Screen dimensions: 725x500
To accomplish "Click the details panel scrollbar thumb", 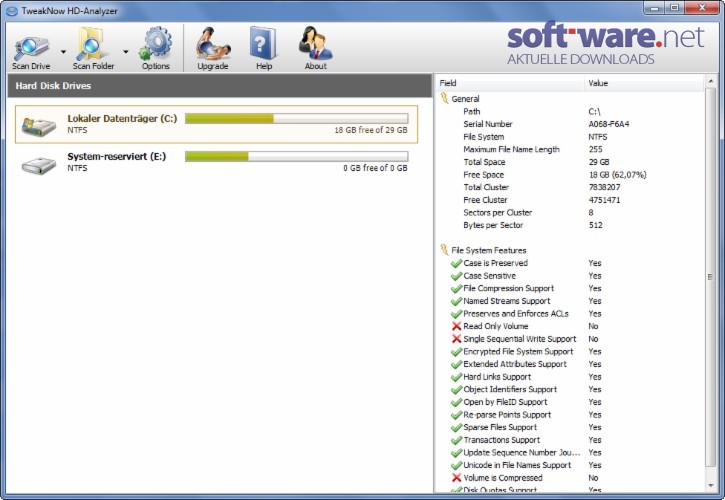I will (711, 278).
